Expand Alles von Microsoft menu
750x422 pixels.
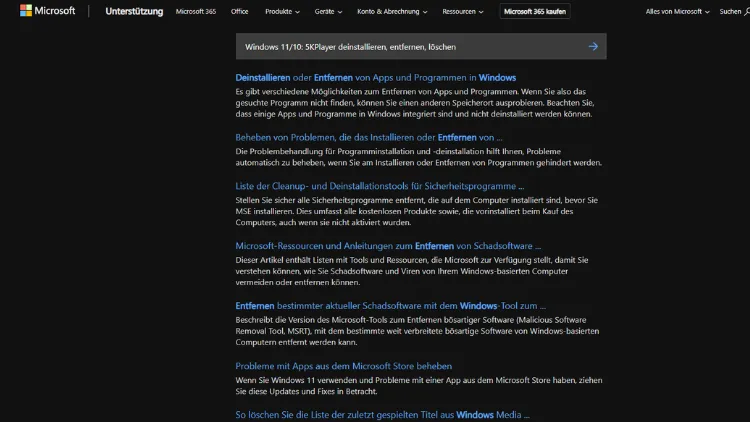[x=677, y=11]
